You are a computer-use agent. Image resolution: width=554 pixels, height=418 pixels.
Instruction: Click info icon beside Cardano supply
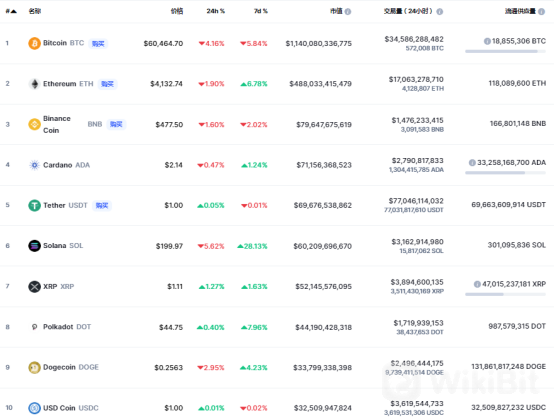point(472,163)
